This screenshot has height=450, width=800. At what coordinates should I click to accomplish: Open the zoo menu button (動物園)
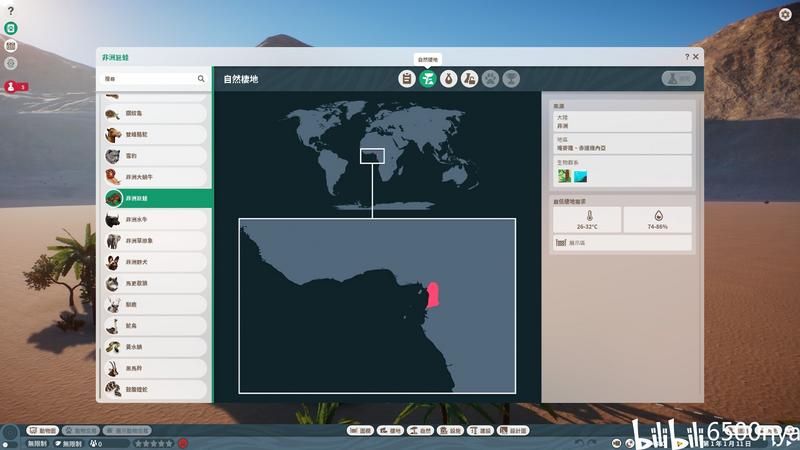click(43, 431)
